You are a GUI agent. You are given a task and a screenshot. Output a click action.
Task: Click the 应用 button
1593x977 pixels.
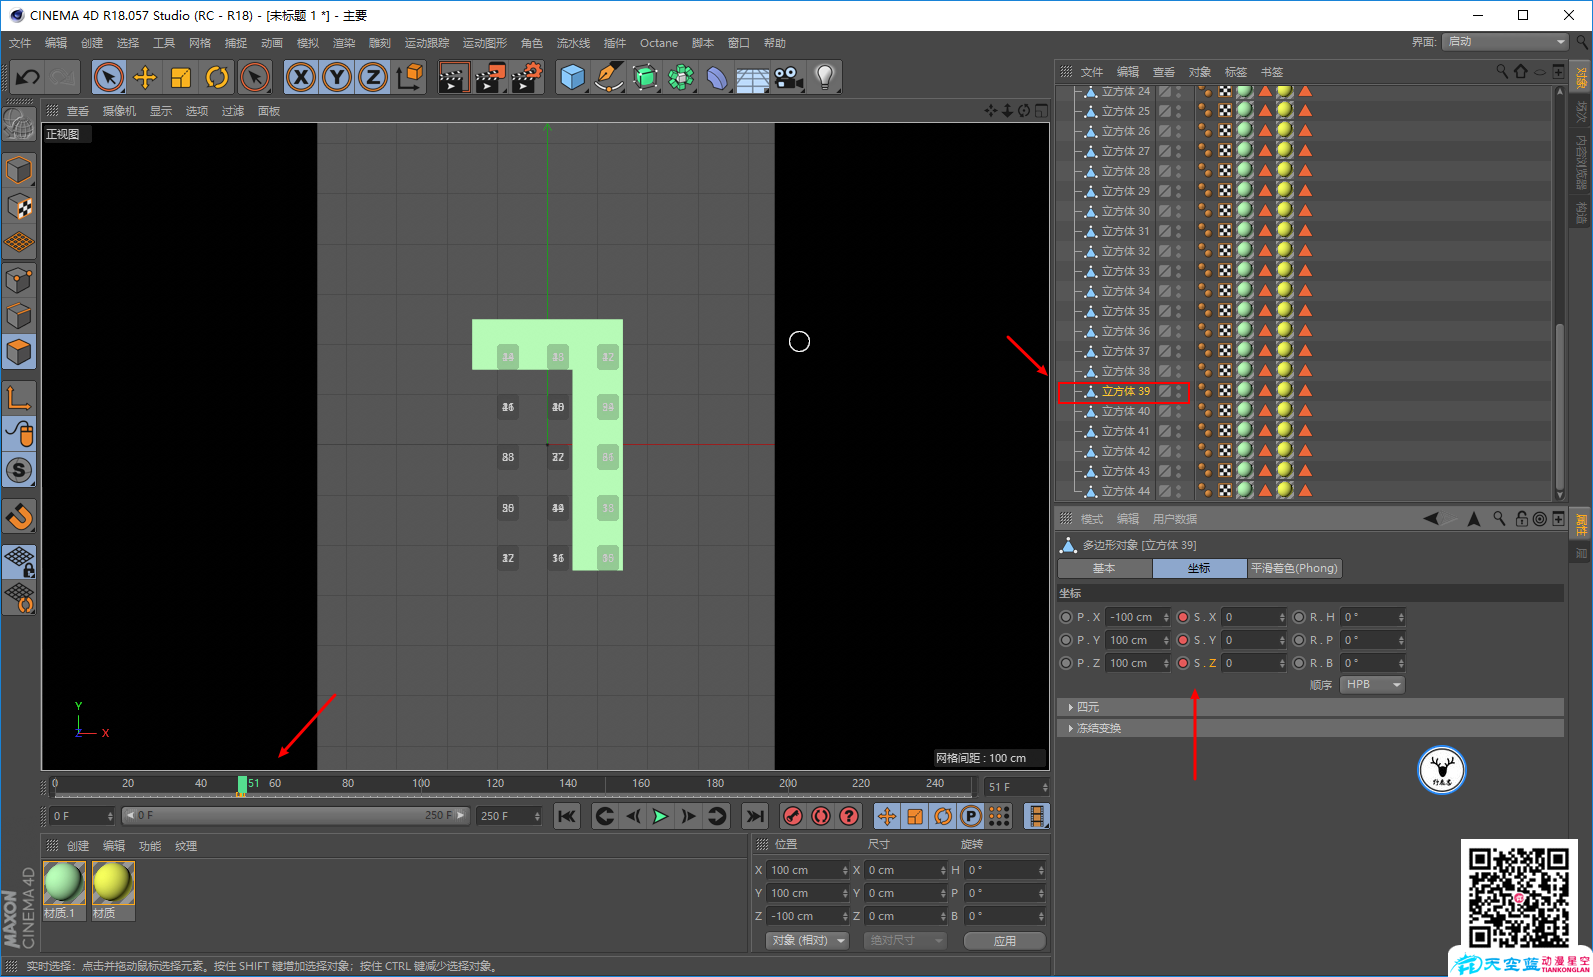(1005, 941)
